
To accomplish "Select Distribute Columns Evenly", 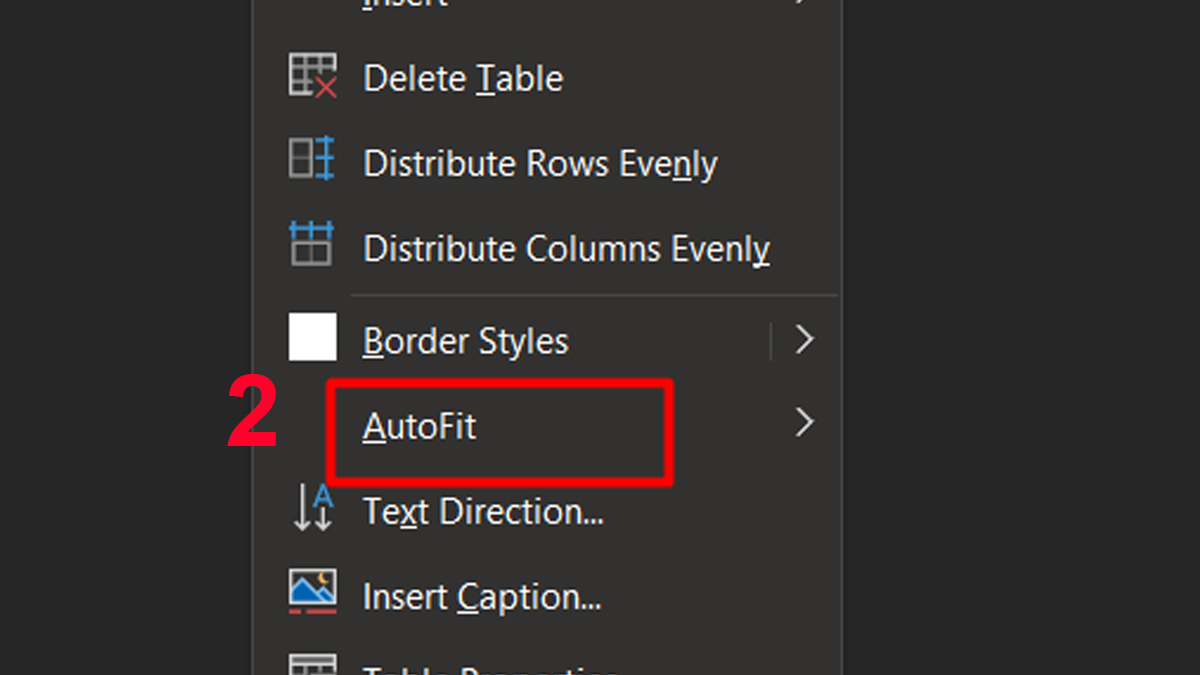I will pos(566,248).
